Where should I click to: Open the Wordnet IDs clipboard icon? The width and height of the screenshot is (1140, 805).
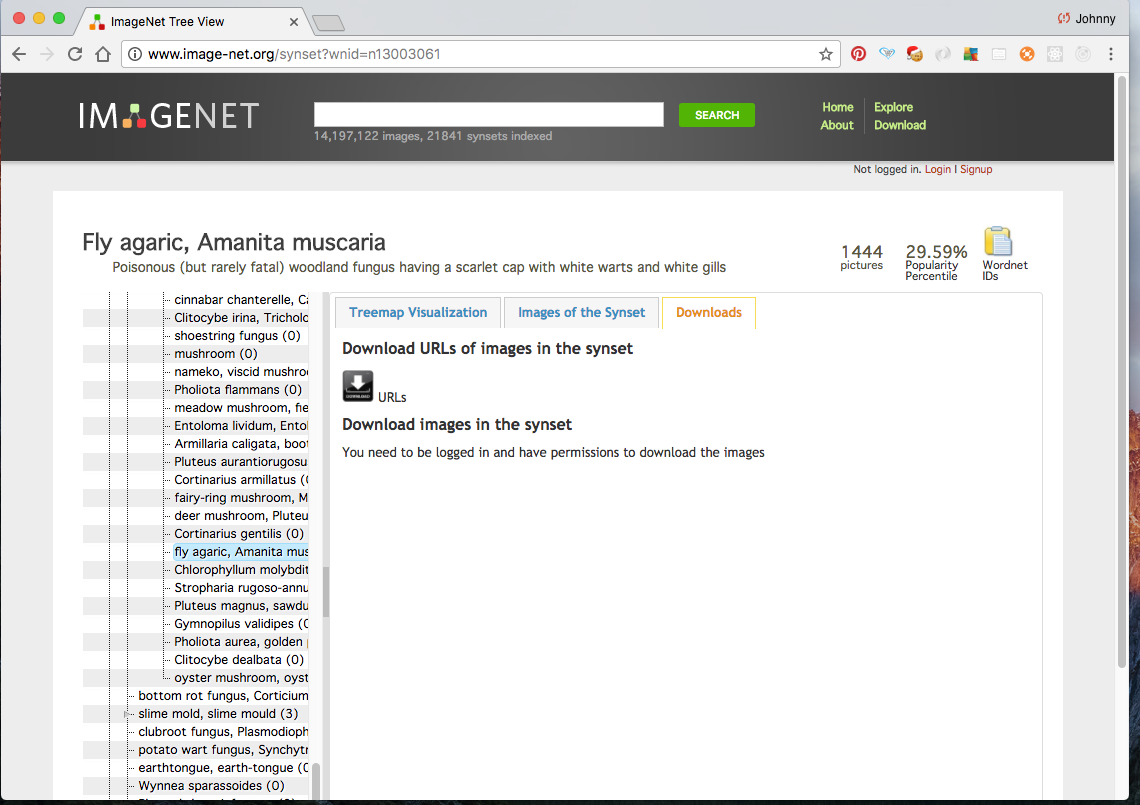(x=998, y=241)
